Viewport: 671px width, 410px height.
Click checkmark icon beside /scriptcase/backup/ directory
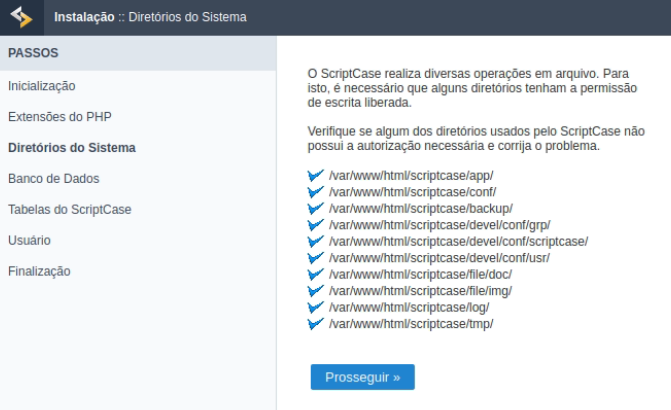[x=316, y=208]
